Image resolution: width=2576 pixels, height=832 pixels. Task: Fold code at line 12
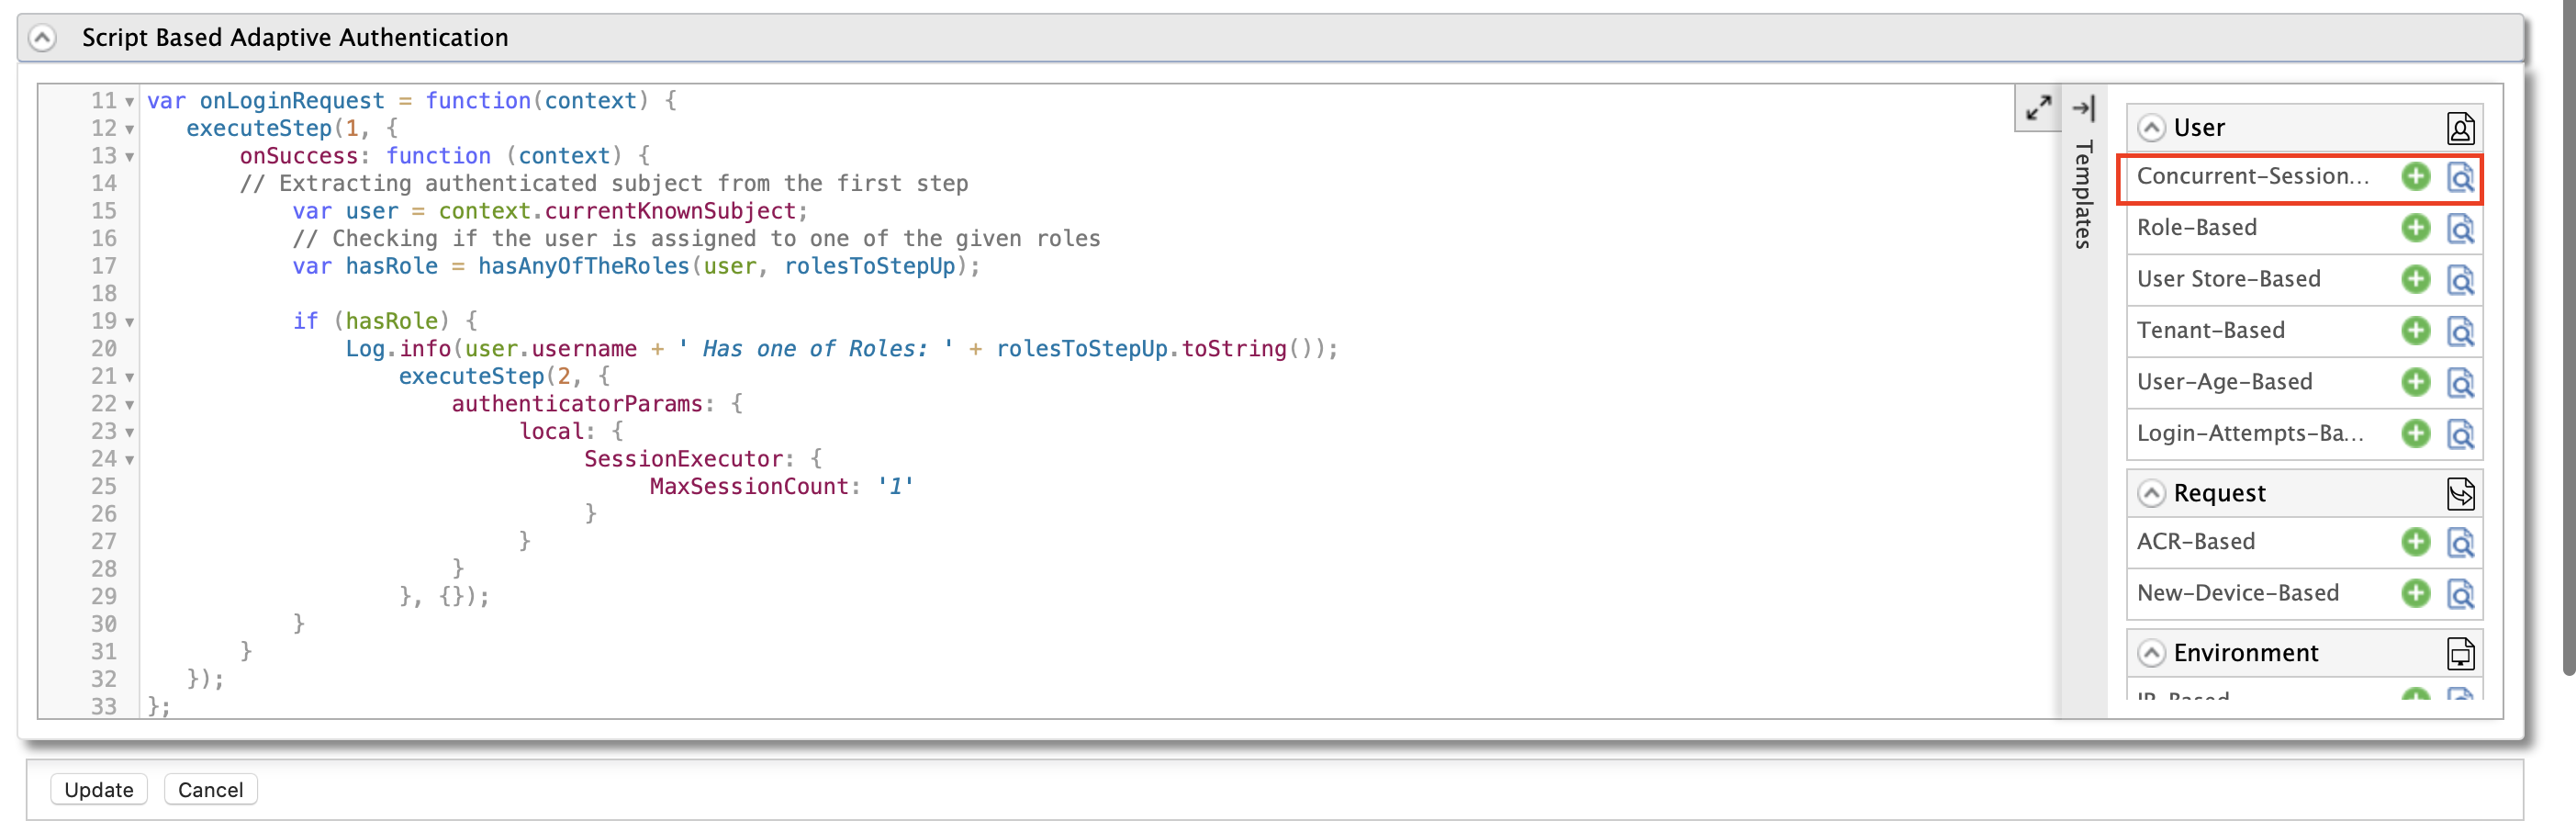coord(130,130)
